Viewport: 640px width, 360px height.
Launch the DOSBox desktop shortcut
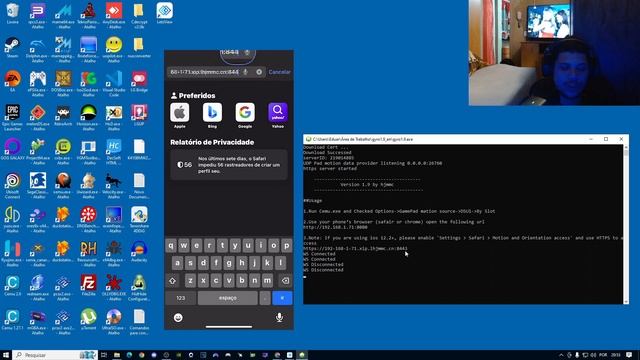click(63, 83)
